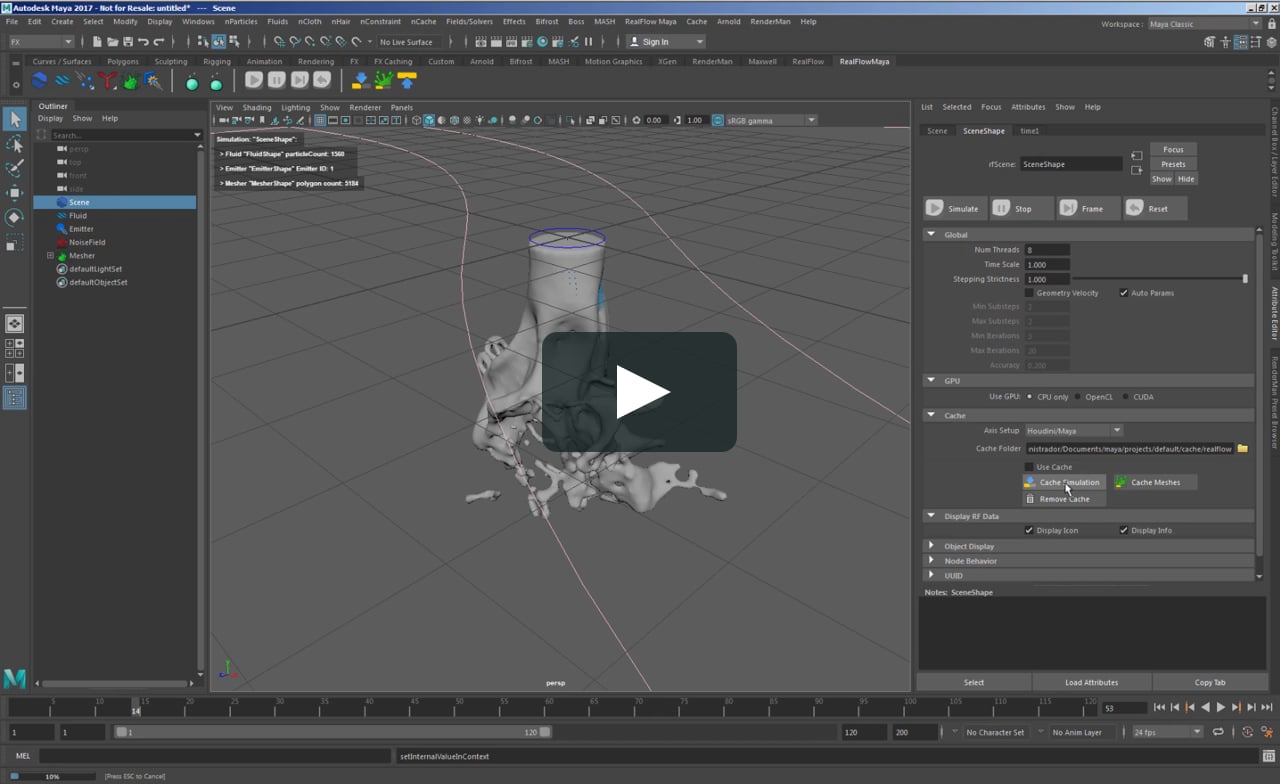Open the 24 fps frame rate dropdown
This screenshot has width=1280, height=784.
pos(1167,732)
